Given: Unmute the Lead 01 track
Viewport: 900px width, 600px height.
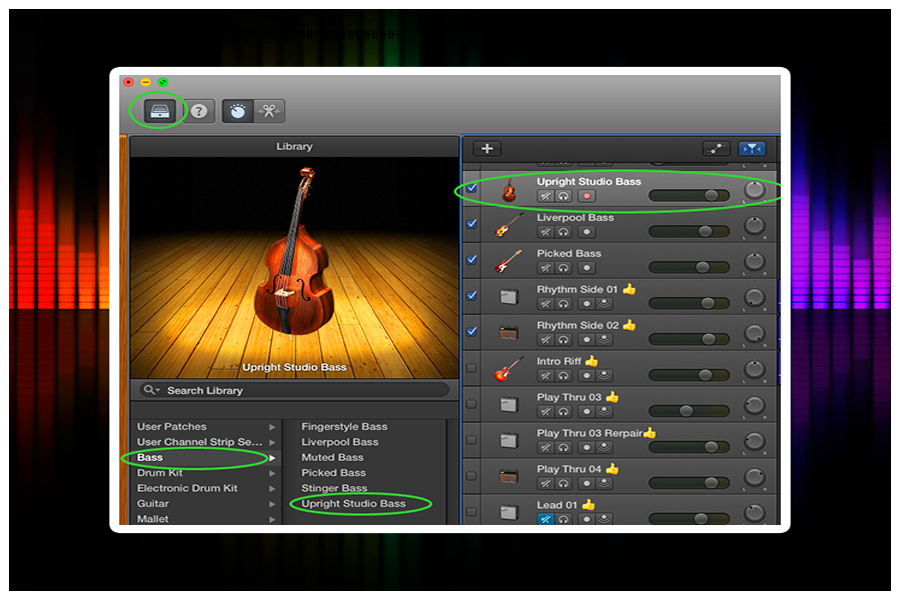Looking at the screenshot, I should pos(545,519).
